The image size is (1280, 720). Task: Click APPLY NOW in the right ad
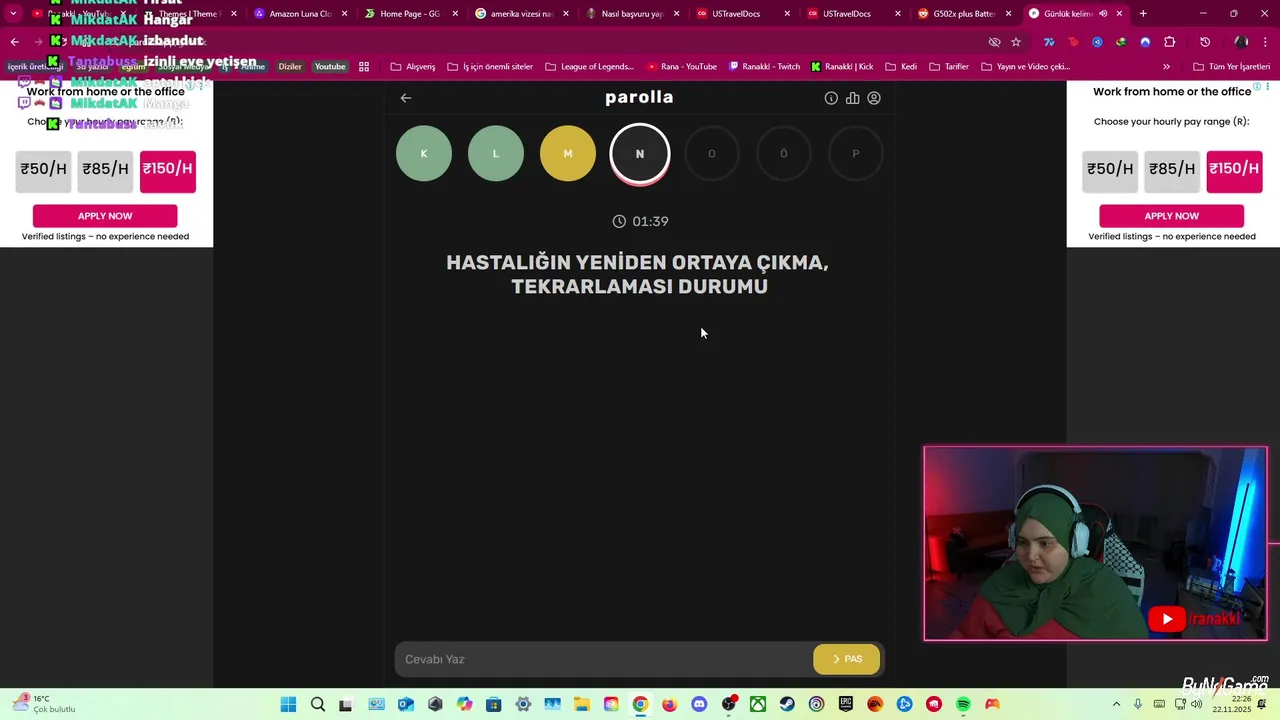click(x=1171, y=216)
